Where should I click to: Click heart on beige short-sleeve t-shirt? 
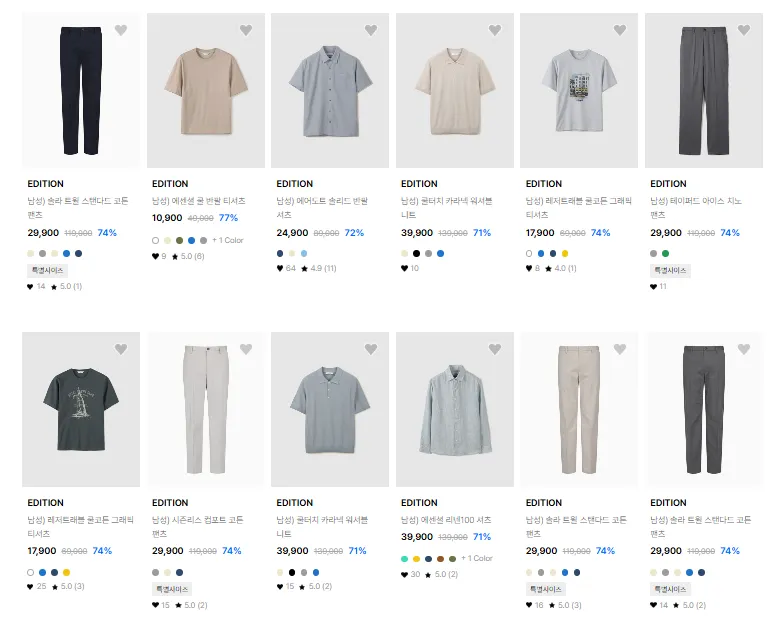246,30
